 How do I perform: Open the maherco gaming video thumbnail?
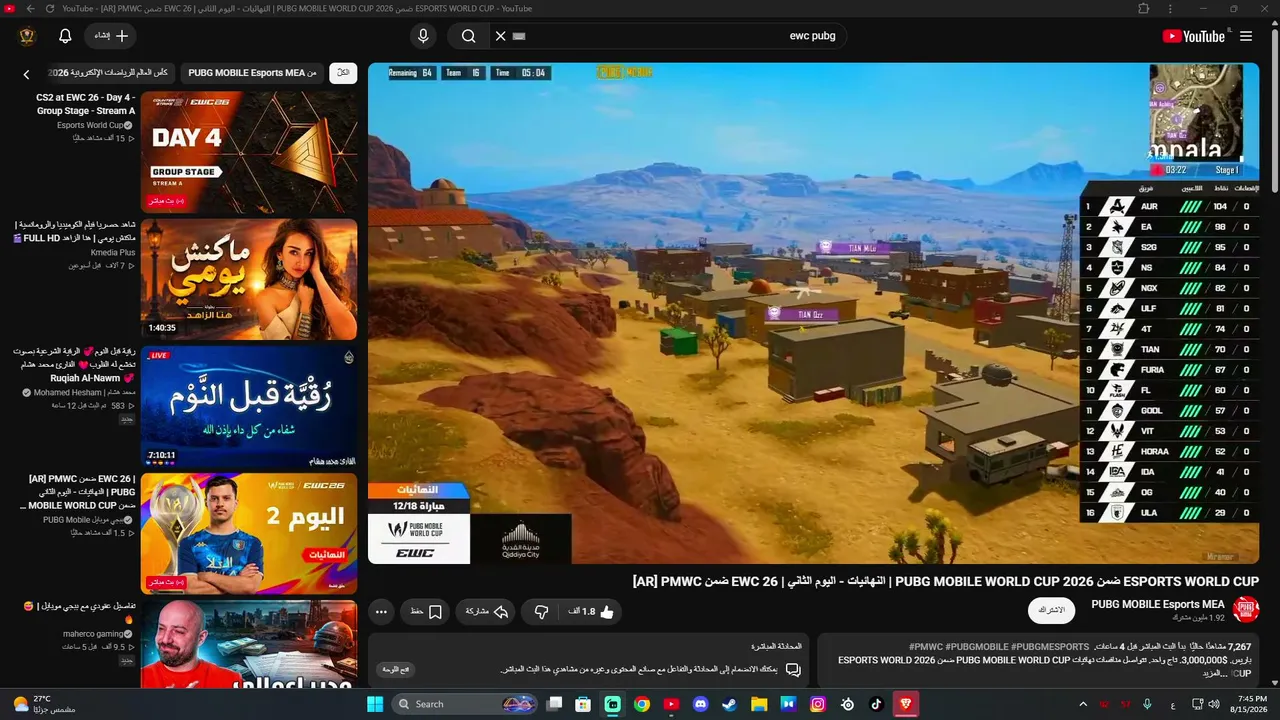click(249, 645)
